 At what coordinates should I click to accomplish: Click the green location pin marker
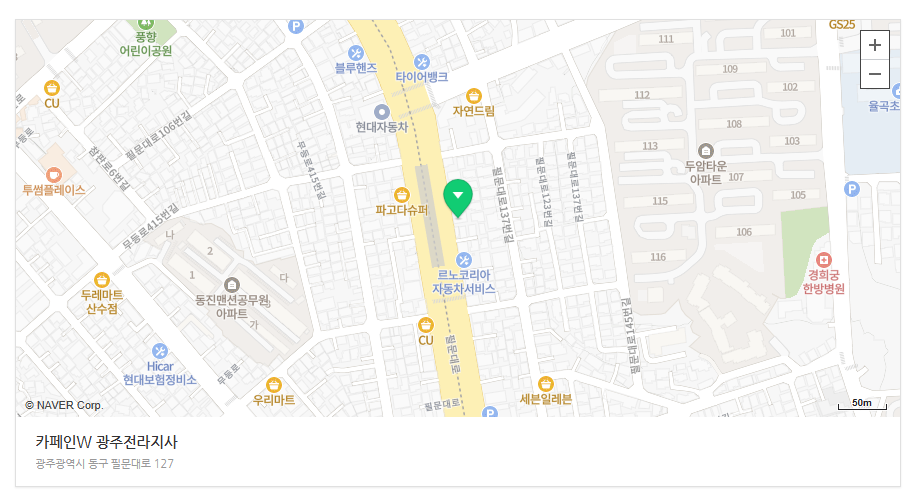click(x=458, y=198)
